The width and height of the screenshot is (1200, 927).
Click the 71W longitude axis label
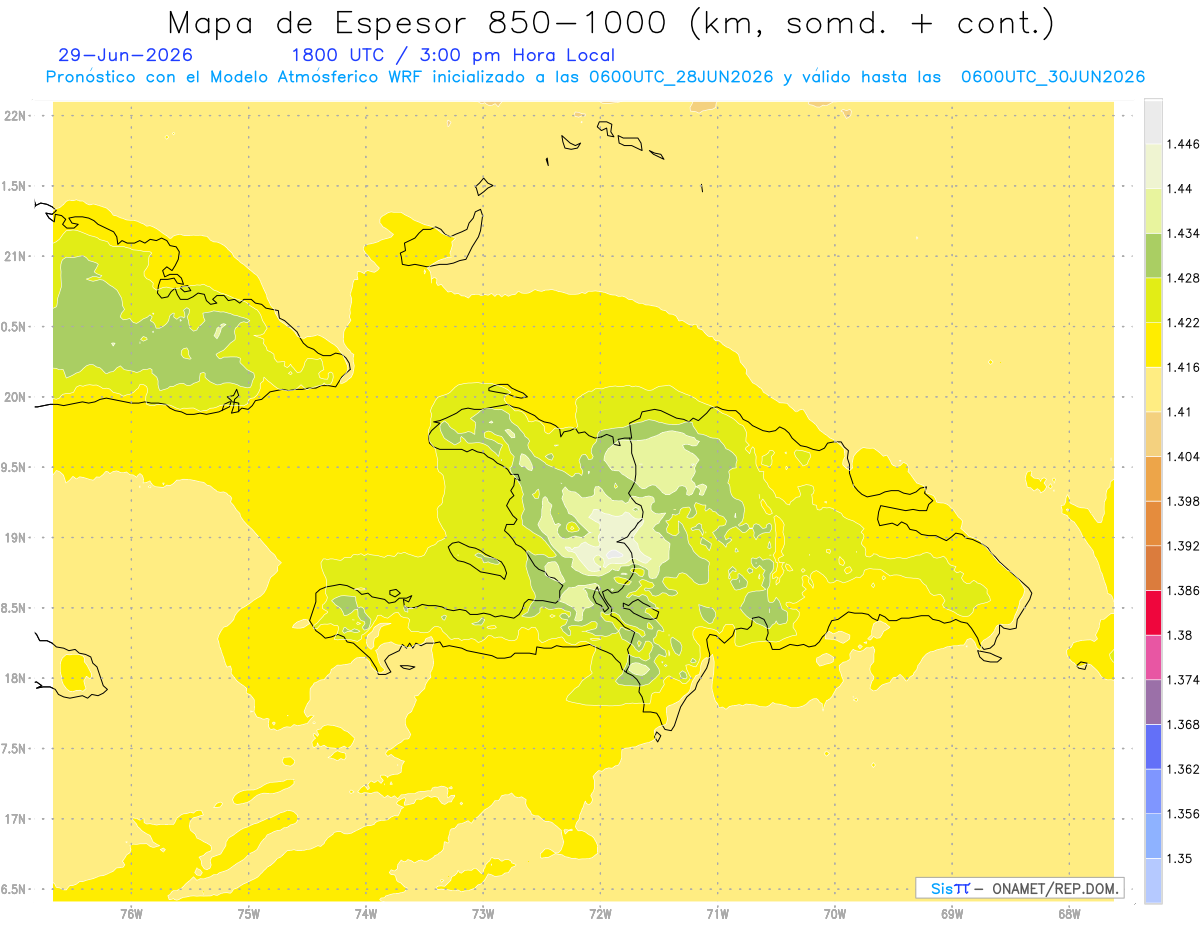[x=717, y=913]
